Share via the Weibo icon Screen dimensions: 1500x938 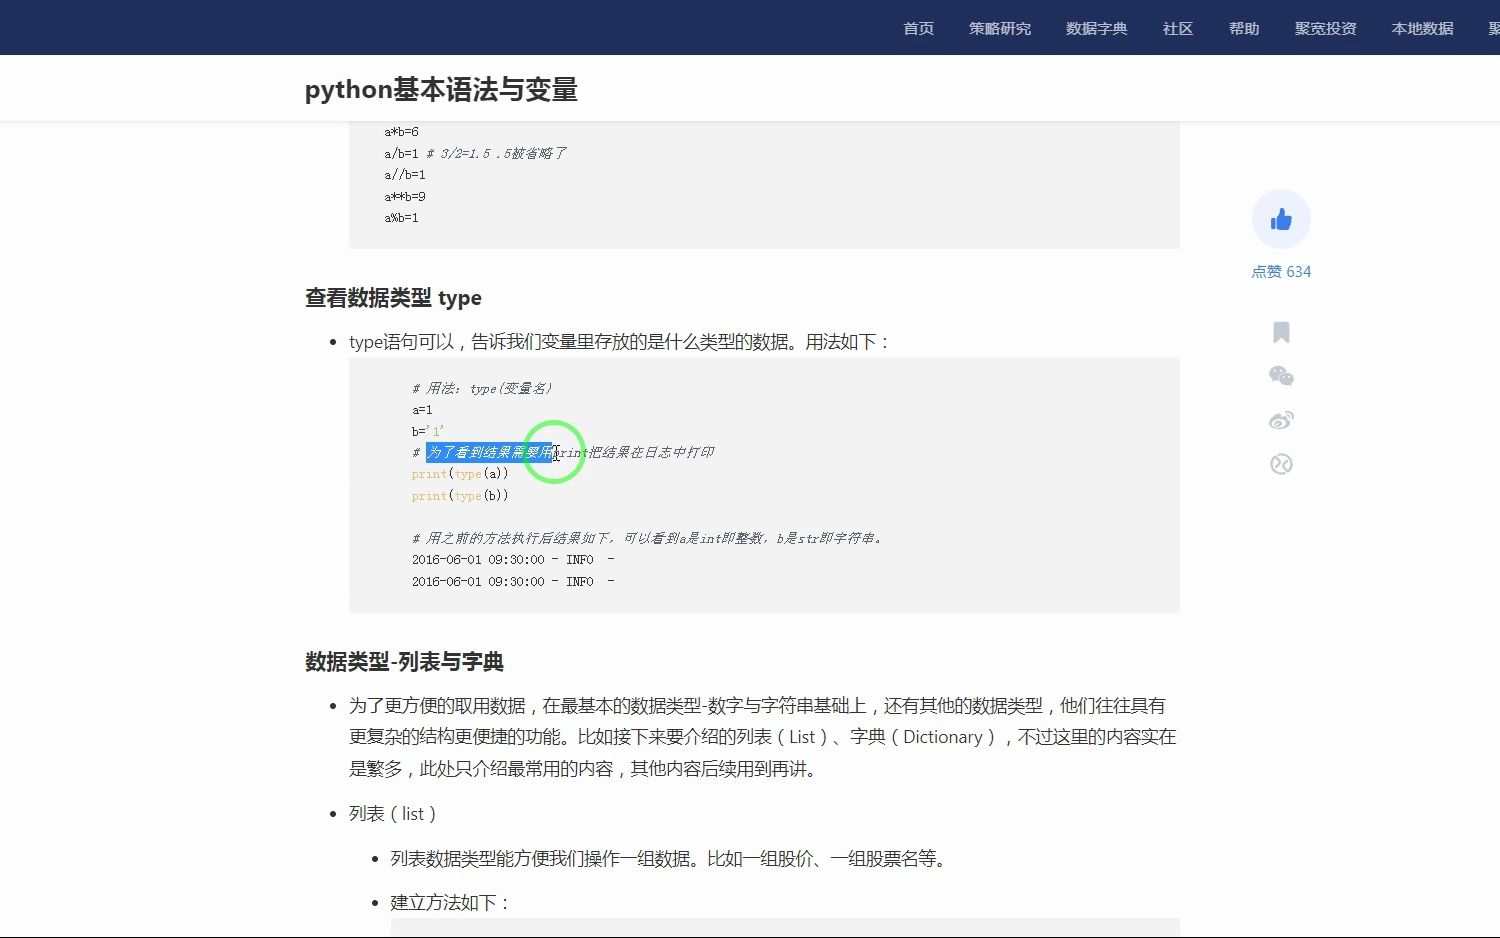(1281, 420)
